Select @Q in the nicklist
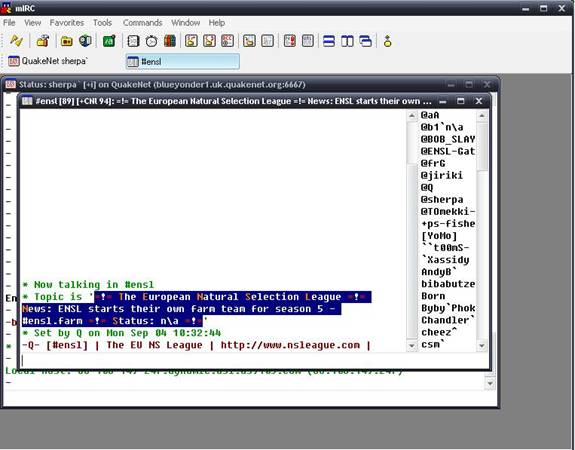The image size is (575, 450). tap(427, 188)
